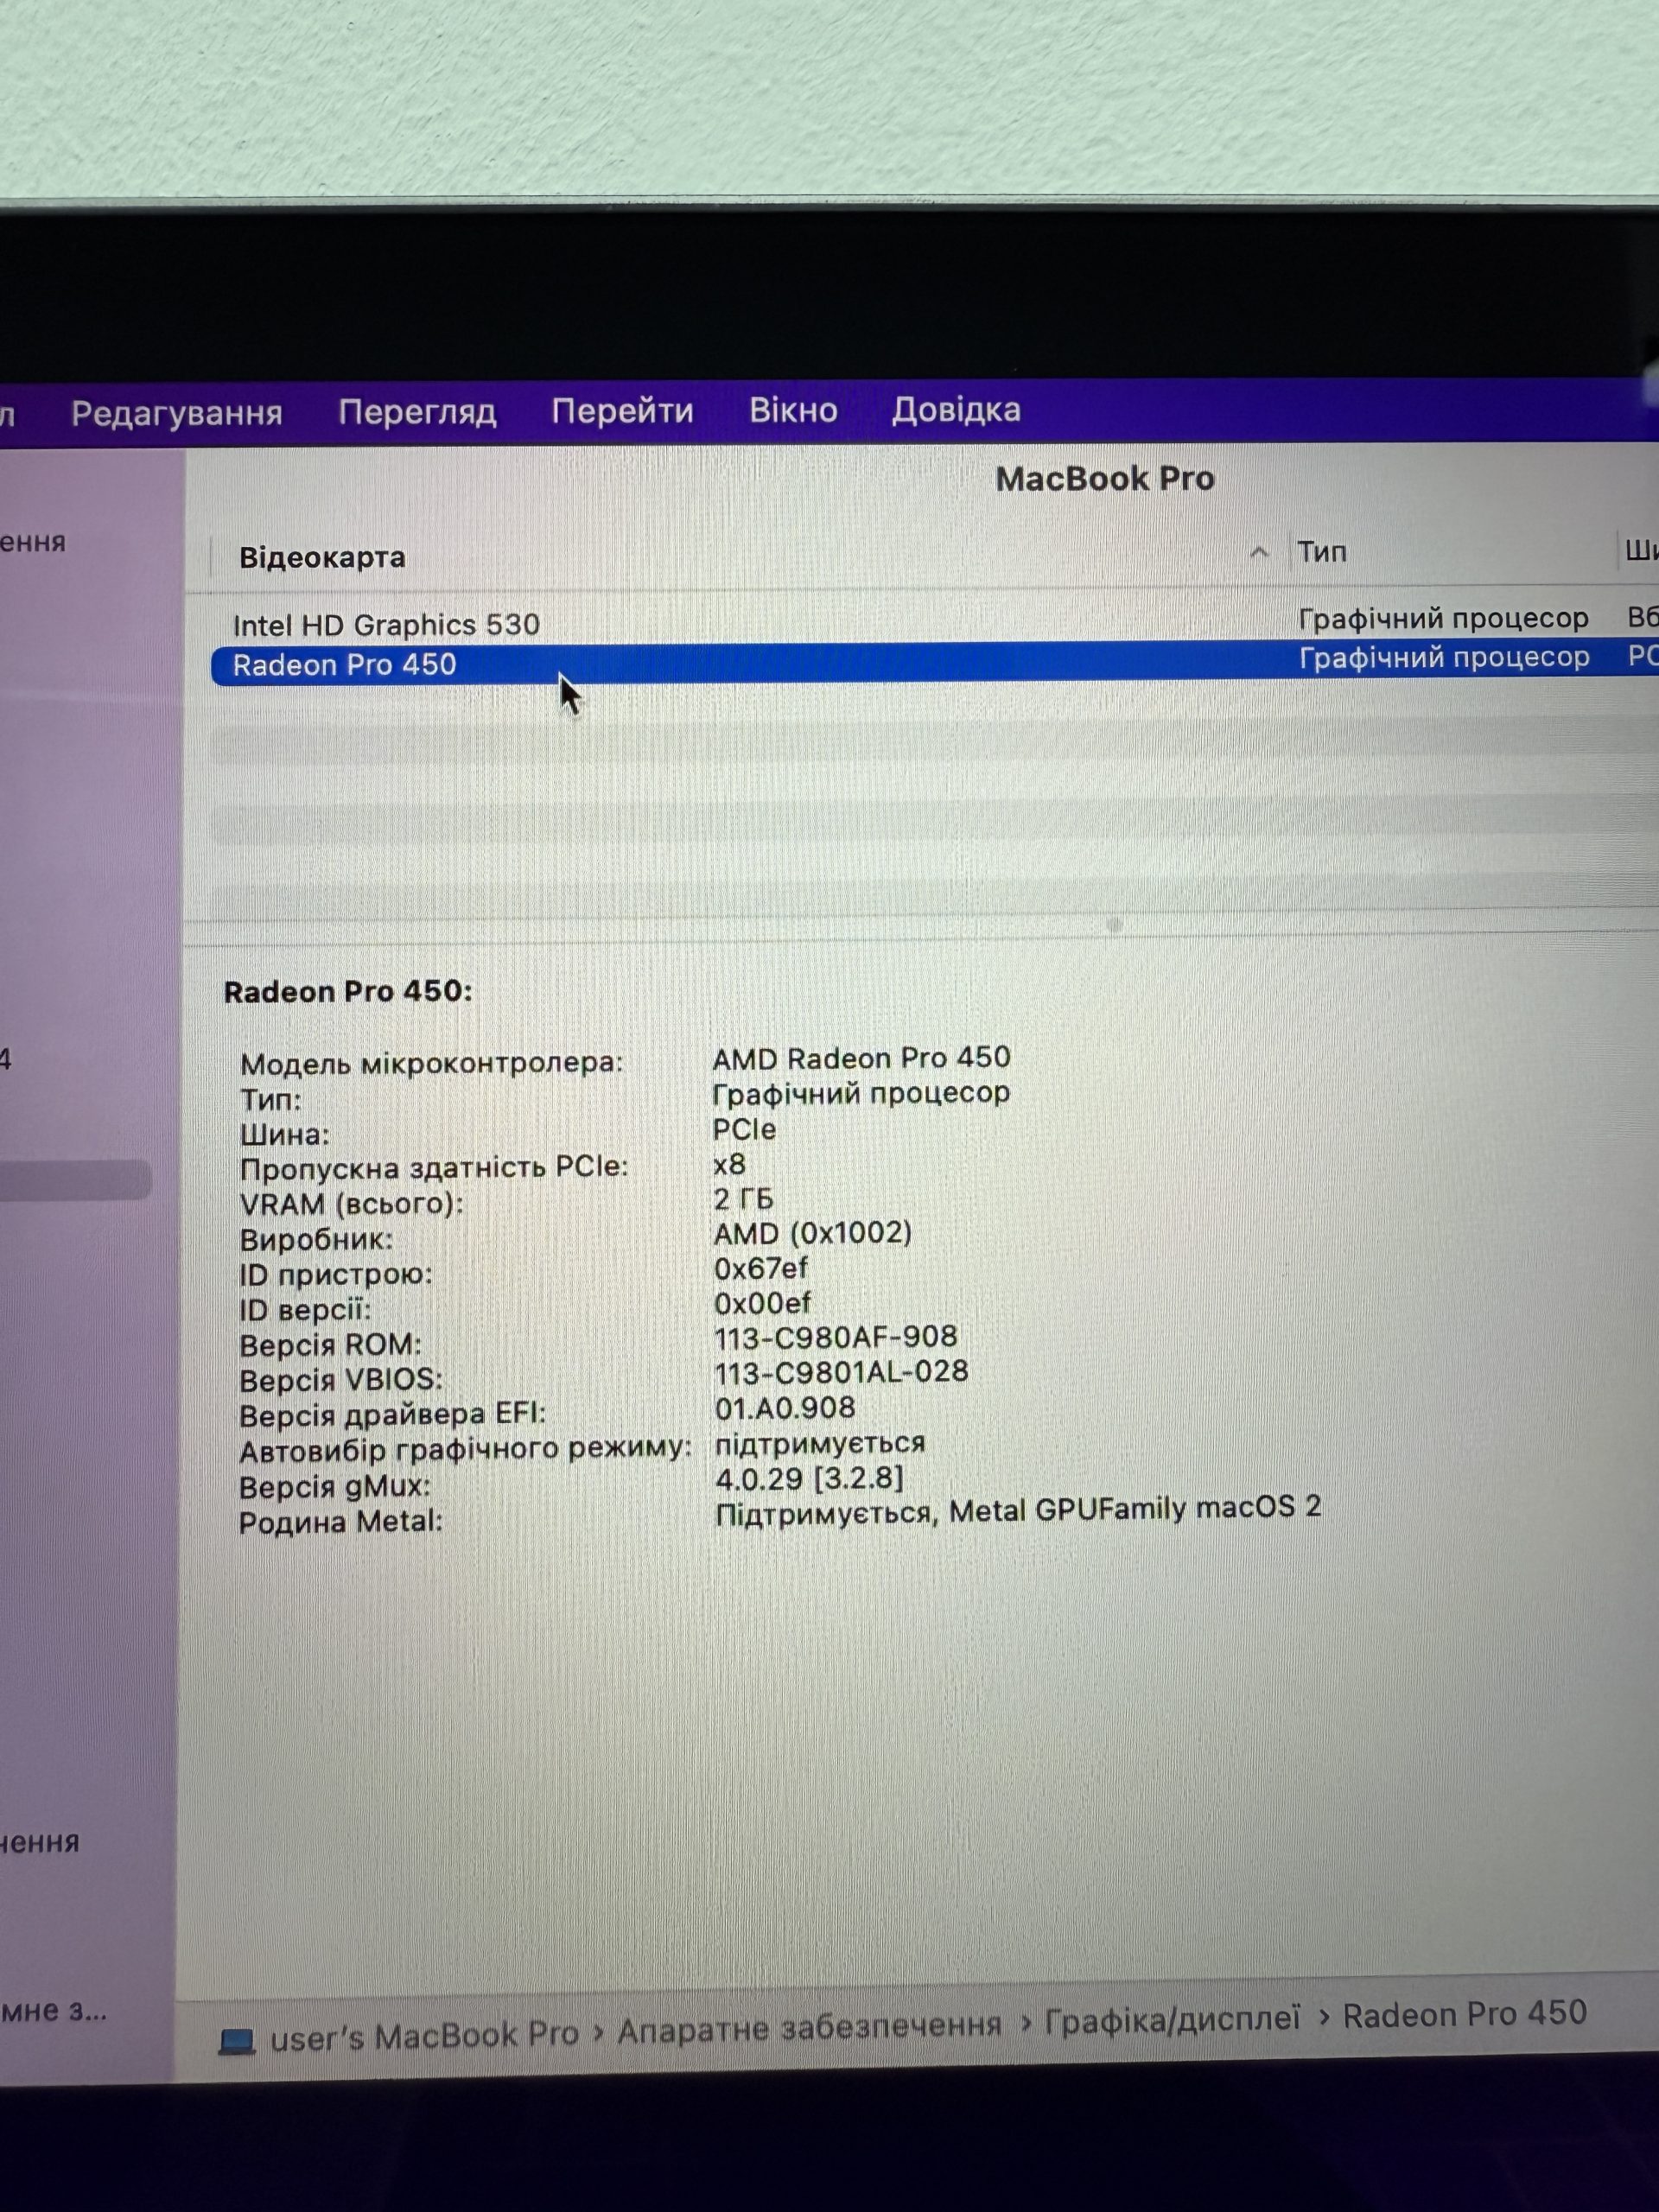
Task: Click the Родина Metal label
Action: [340, 1522]
